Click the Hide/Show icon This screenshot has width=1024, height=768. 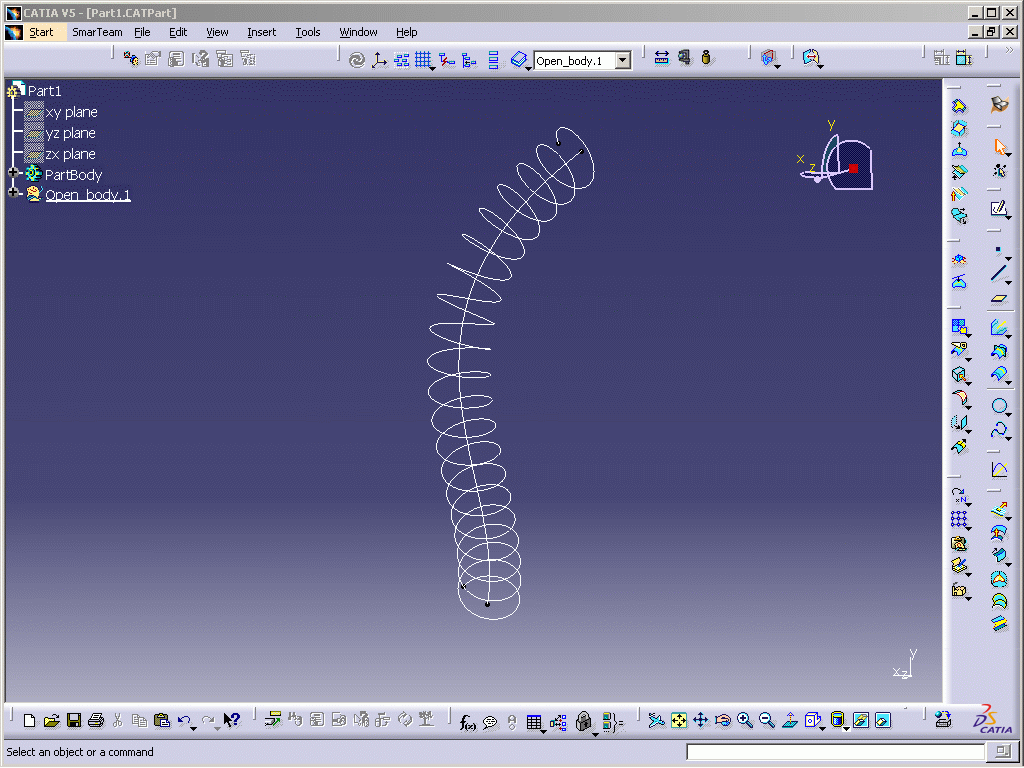pos(861,720)
